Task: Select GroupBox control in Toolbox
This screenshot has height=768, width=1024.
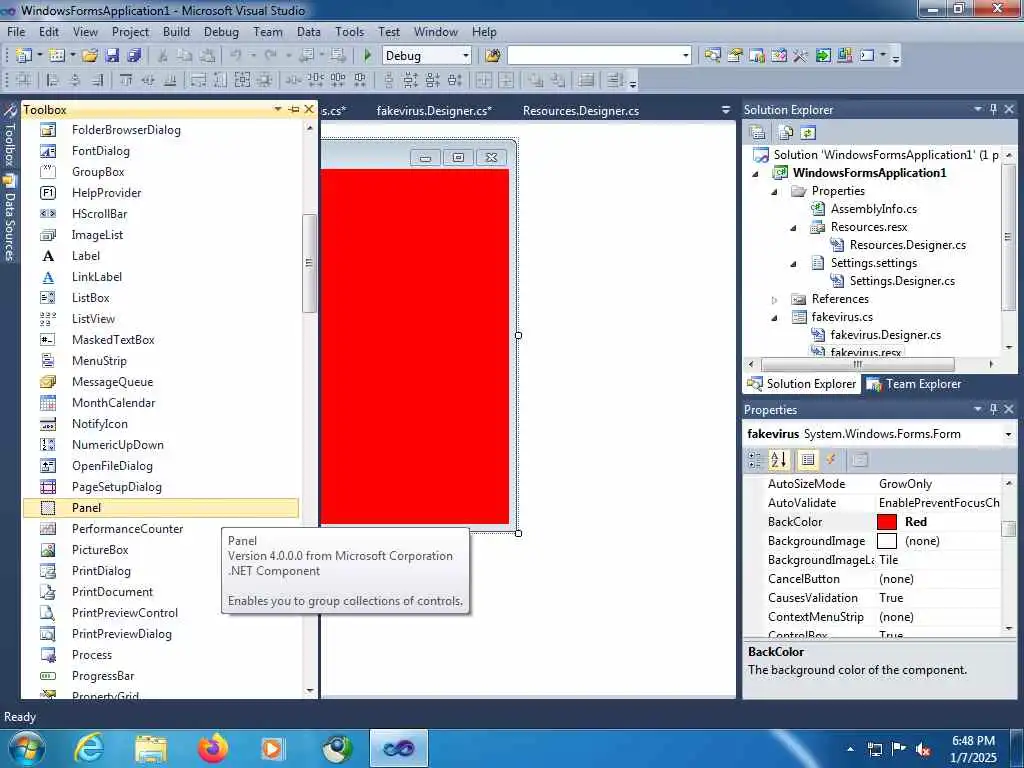Action: (160, 172)
